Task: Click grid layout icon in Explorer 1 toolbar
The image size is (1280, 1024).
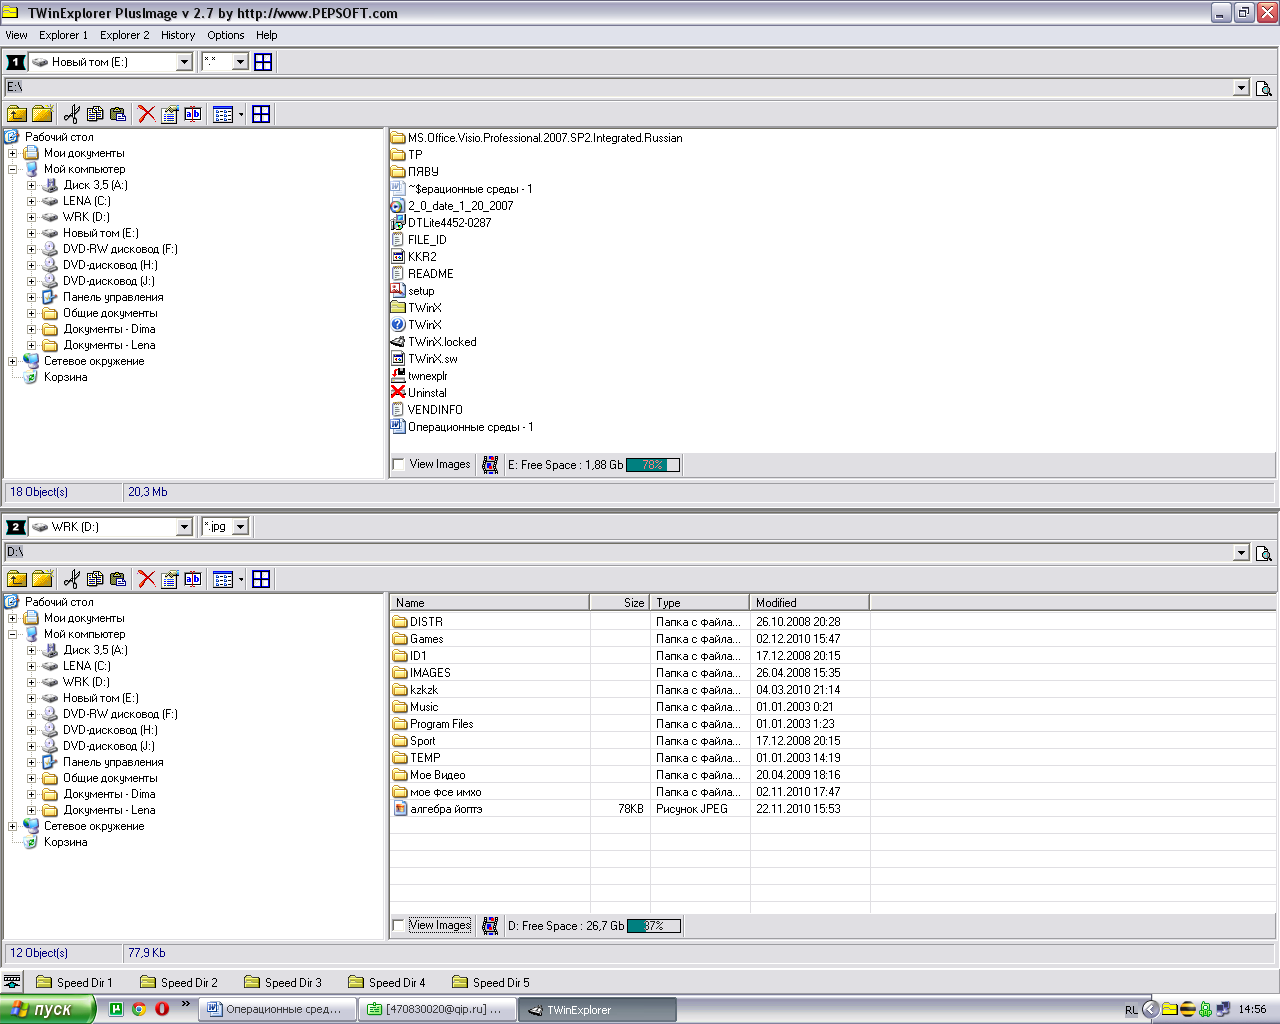Action: [x=261, y=114]
